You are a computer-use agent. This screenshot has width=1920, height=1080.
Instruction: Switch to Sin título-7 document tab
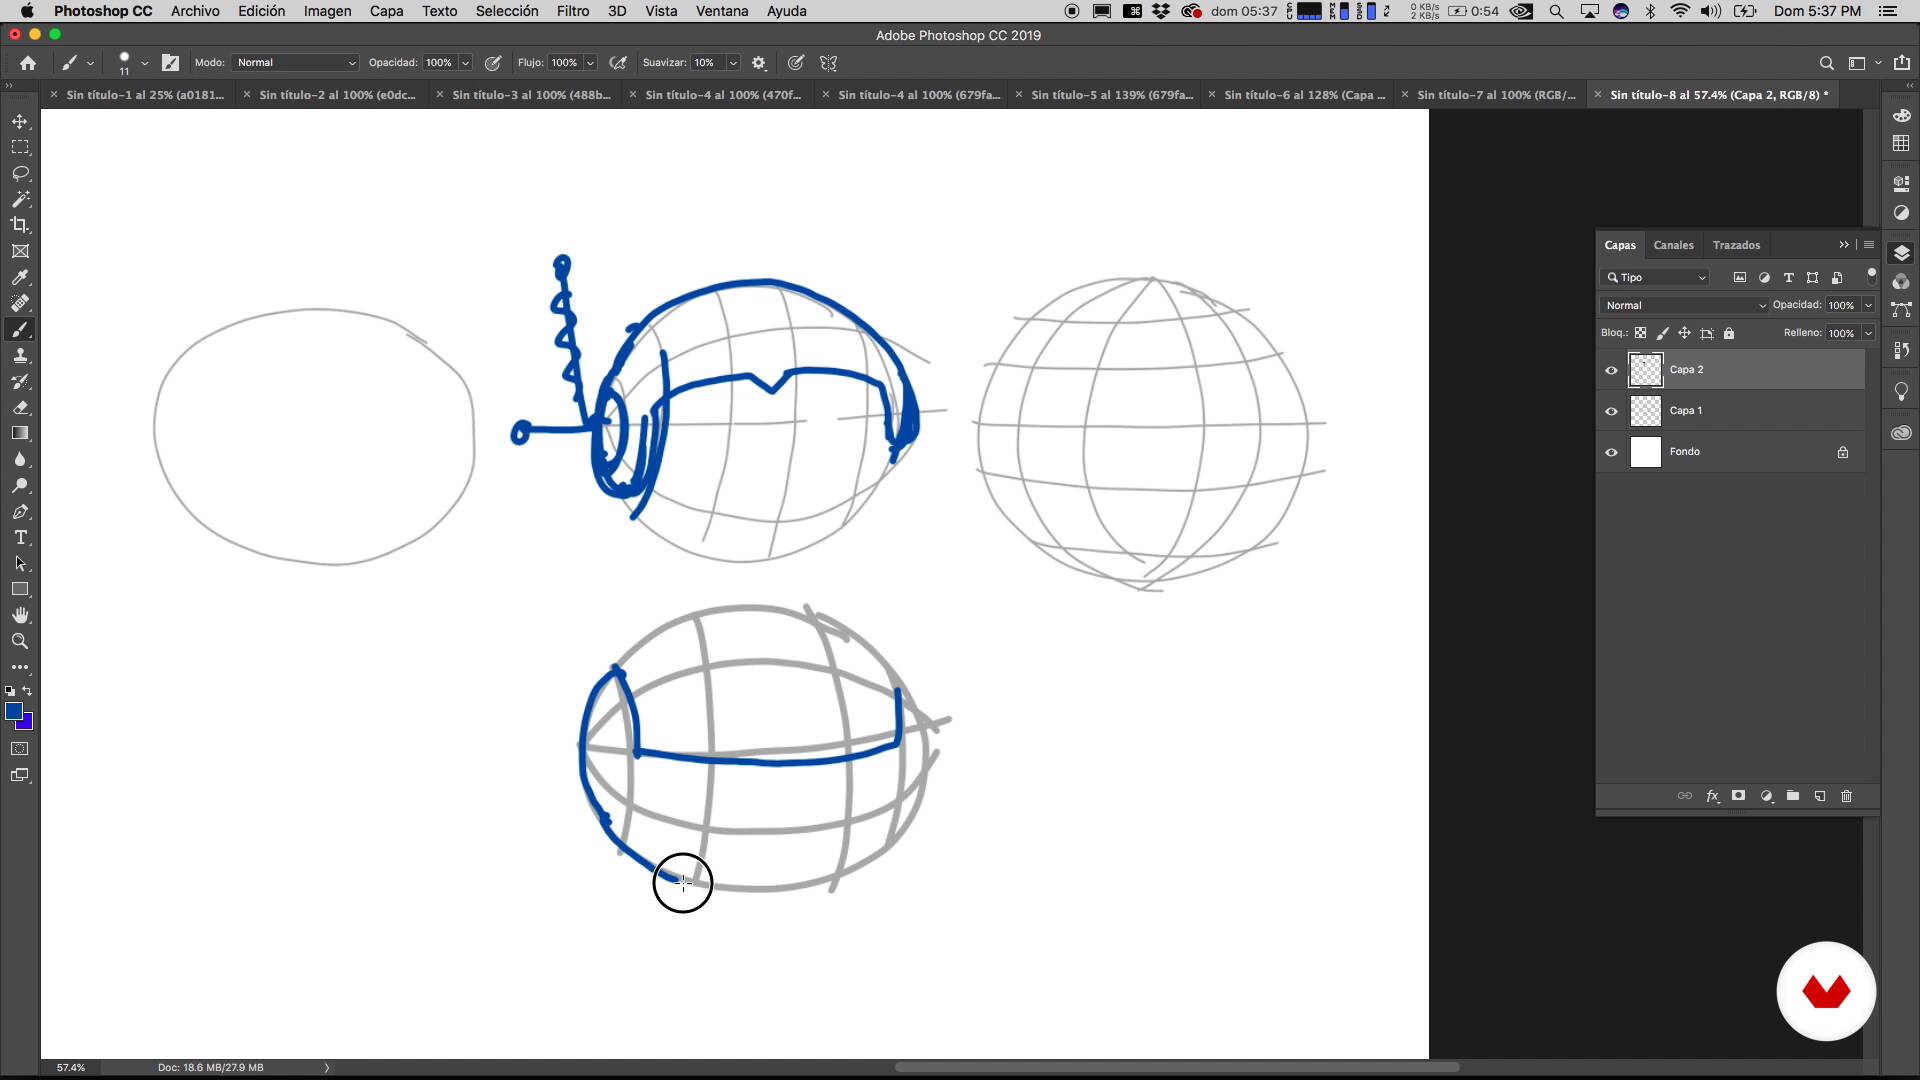(x=1495, y=95)
